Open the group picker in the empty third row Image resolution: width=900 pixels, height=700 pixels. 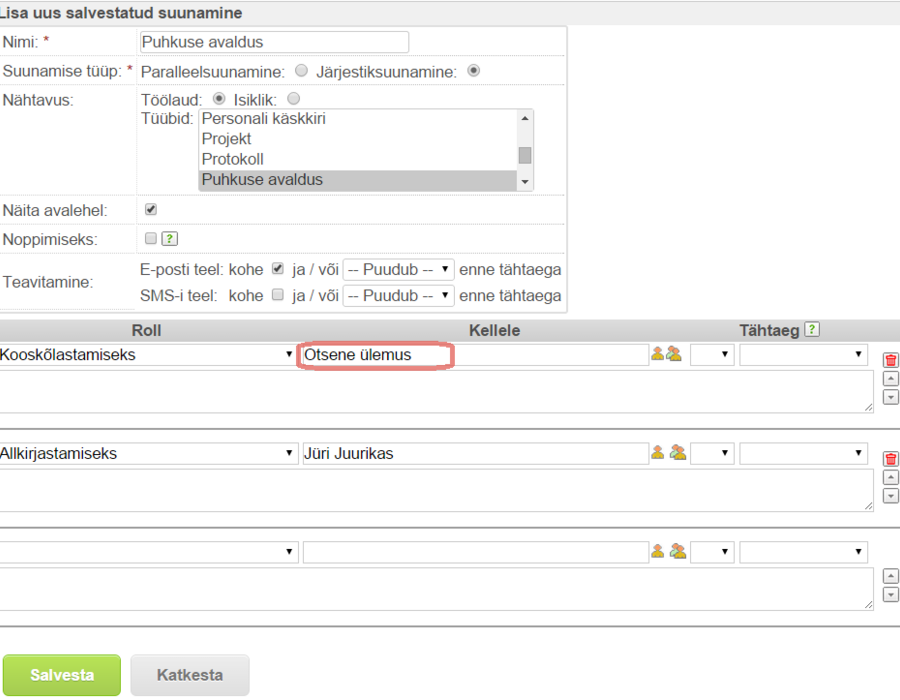678,551
